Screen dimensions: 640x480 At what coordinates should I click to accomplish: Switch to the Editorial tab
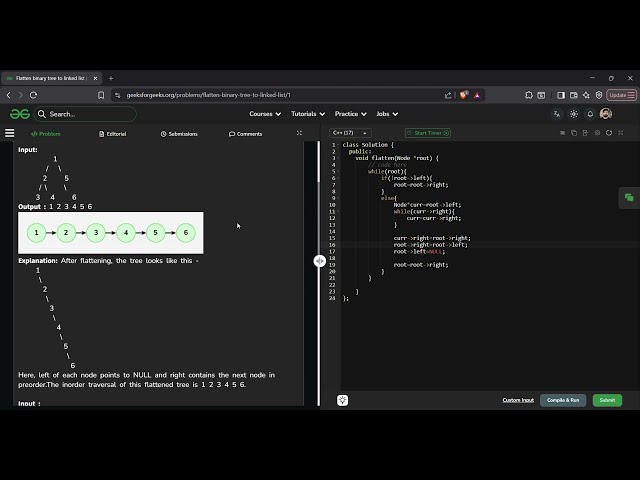click(113, 134)
